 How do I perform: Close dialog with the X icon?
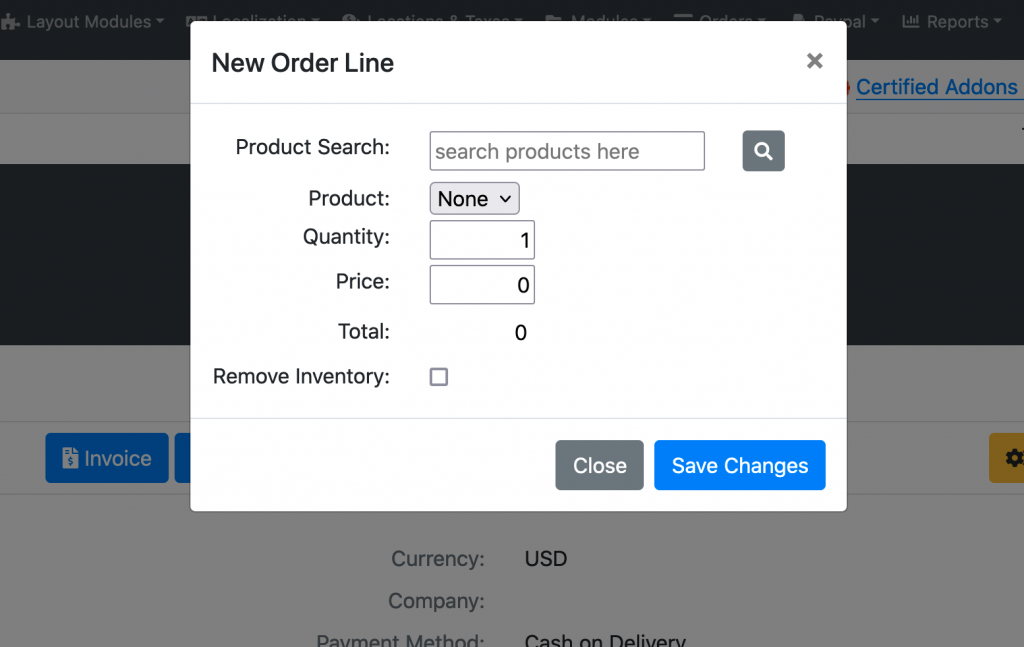(x=814, y=61)
